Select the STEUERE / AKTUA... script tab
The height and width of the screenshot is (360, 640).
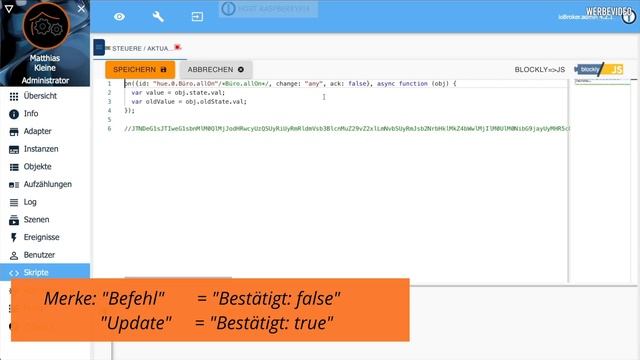[x=140, y=48]
